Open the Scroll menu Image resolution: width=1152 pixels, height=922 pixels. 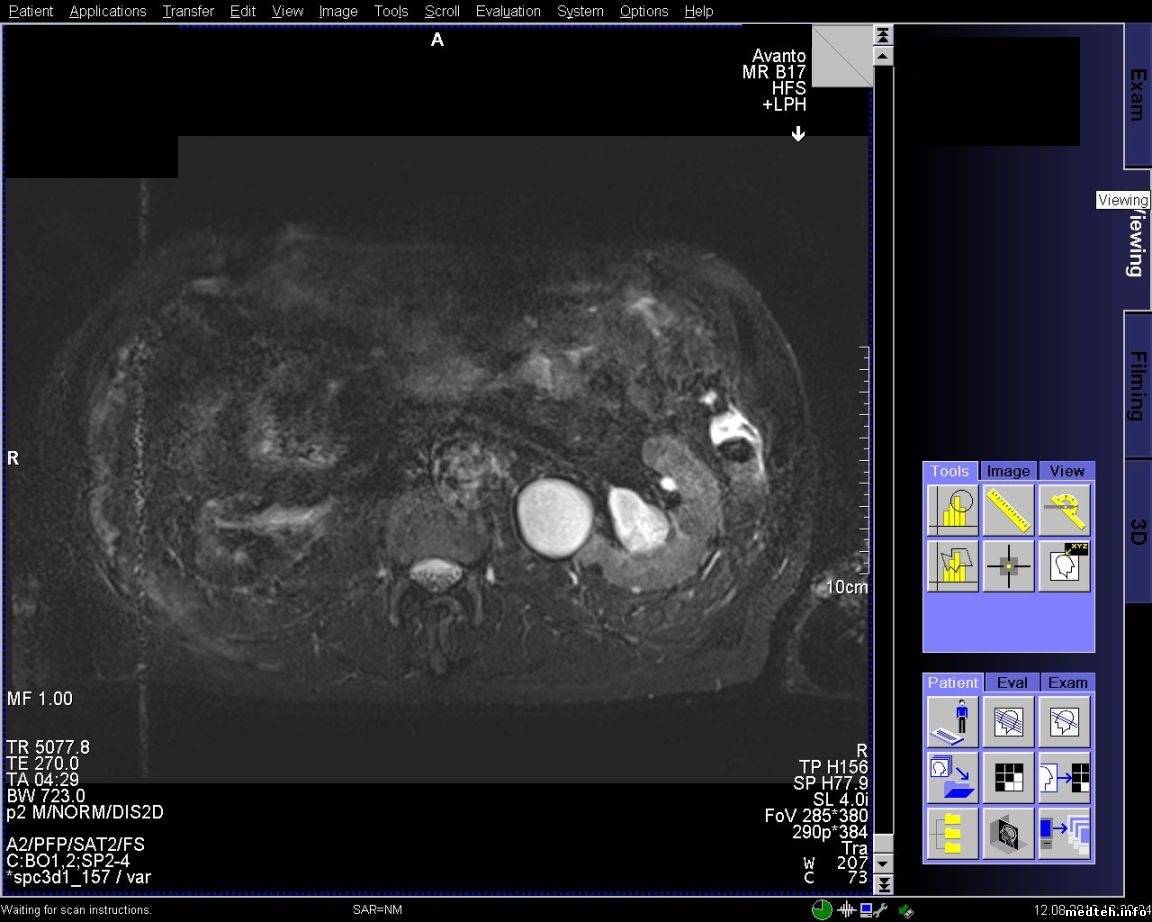[441, 11]
